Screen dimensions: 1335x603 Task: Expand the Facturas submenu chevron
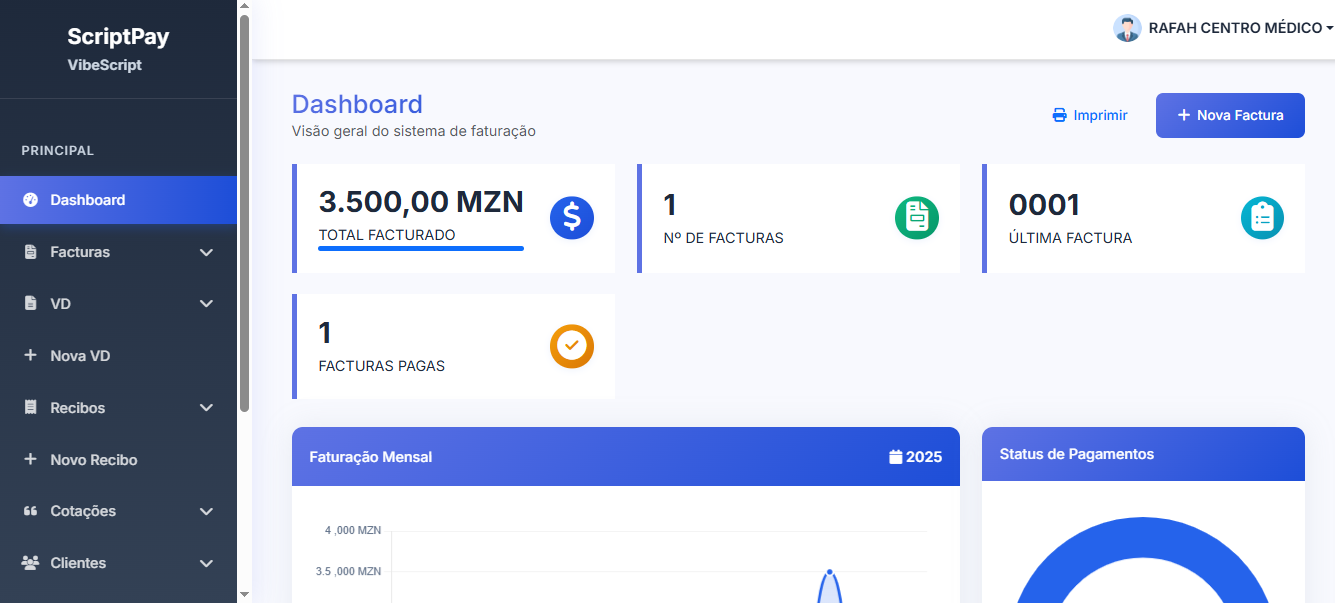click(206, 252)
